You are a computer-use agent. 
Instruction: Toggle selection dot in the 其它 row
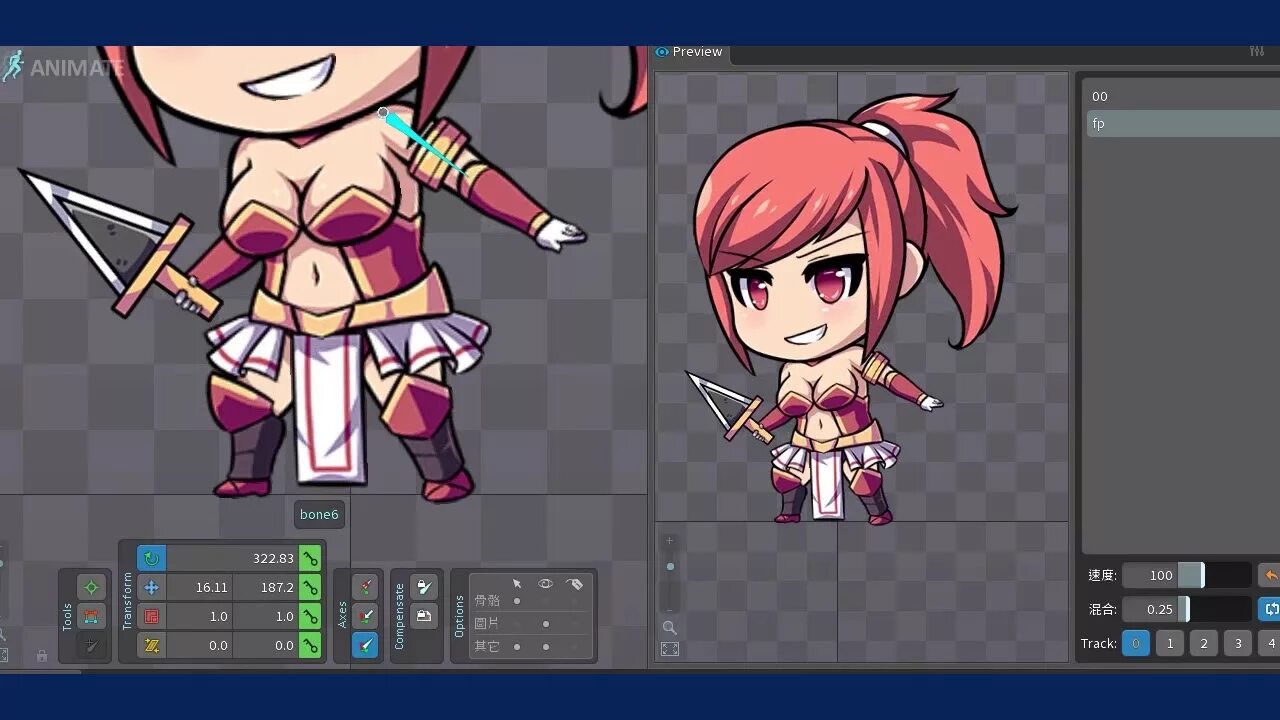517,647
